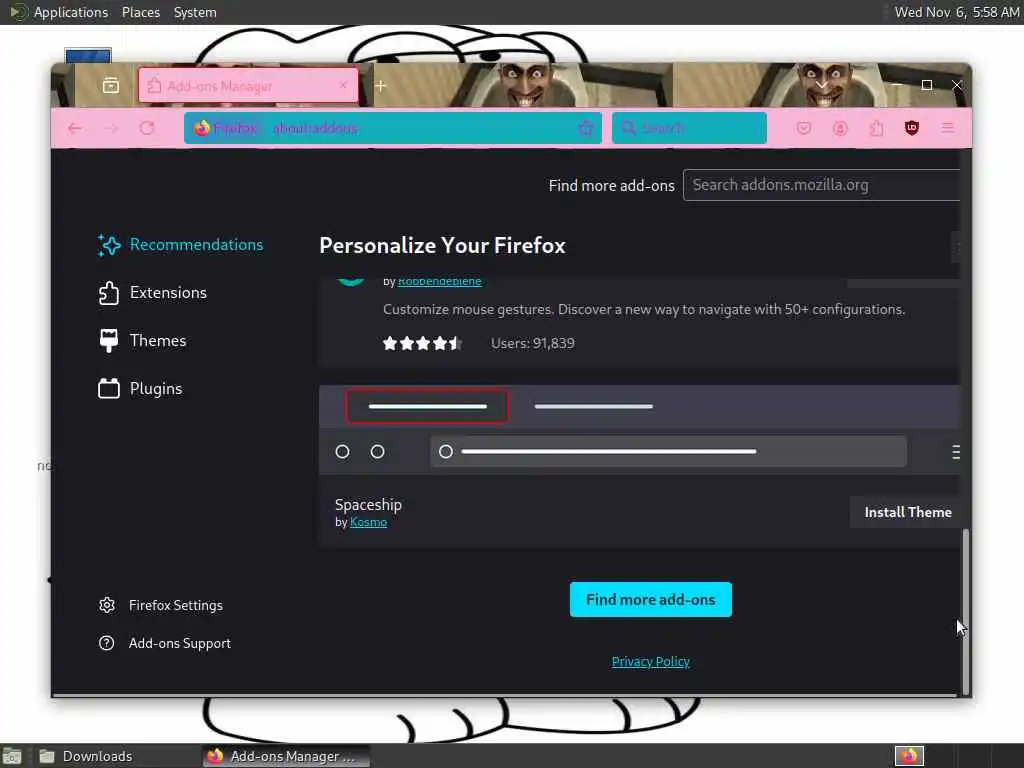
Task: Click Search addons.mozilla.org field
Action: [x=821, y=185]
